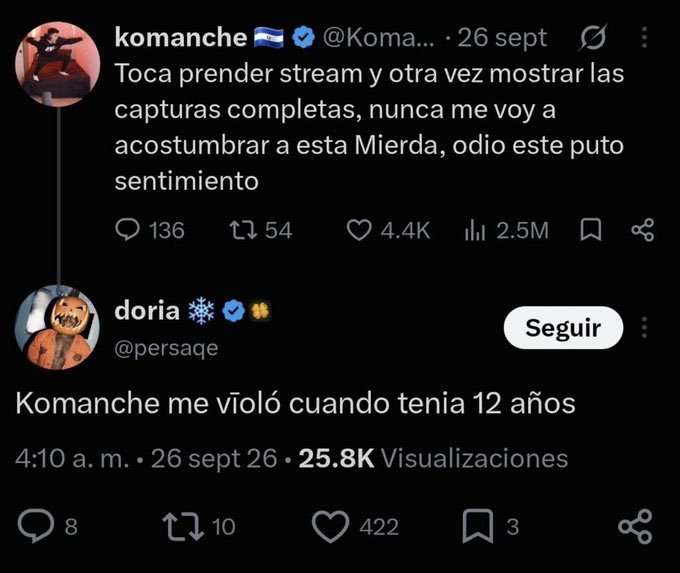Open more options for komanche's tweet
The width and height of the screenshot is (680, 573).
coord(644,37)
